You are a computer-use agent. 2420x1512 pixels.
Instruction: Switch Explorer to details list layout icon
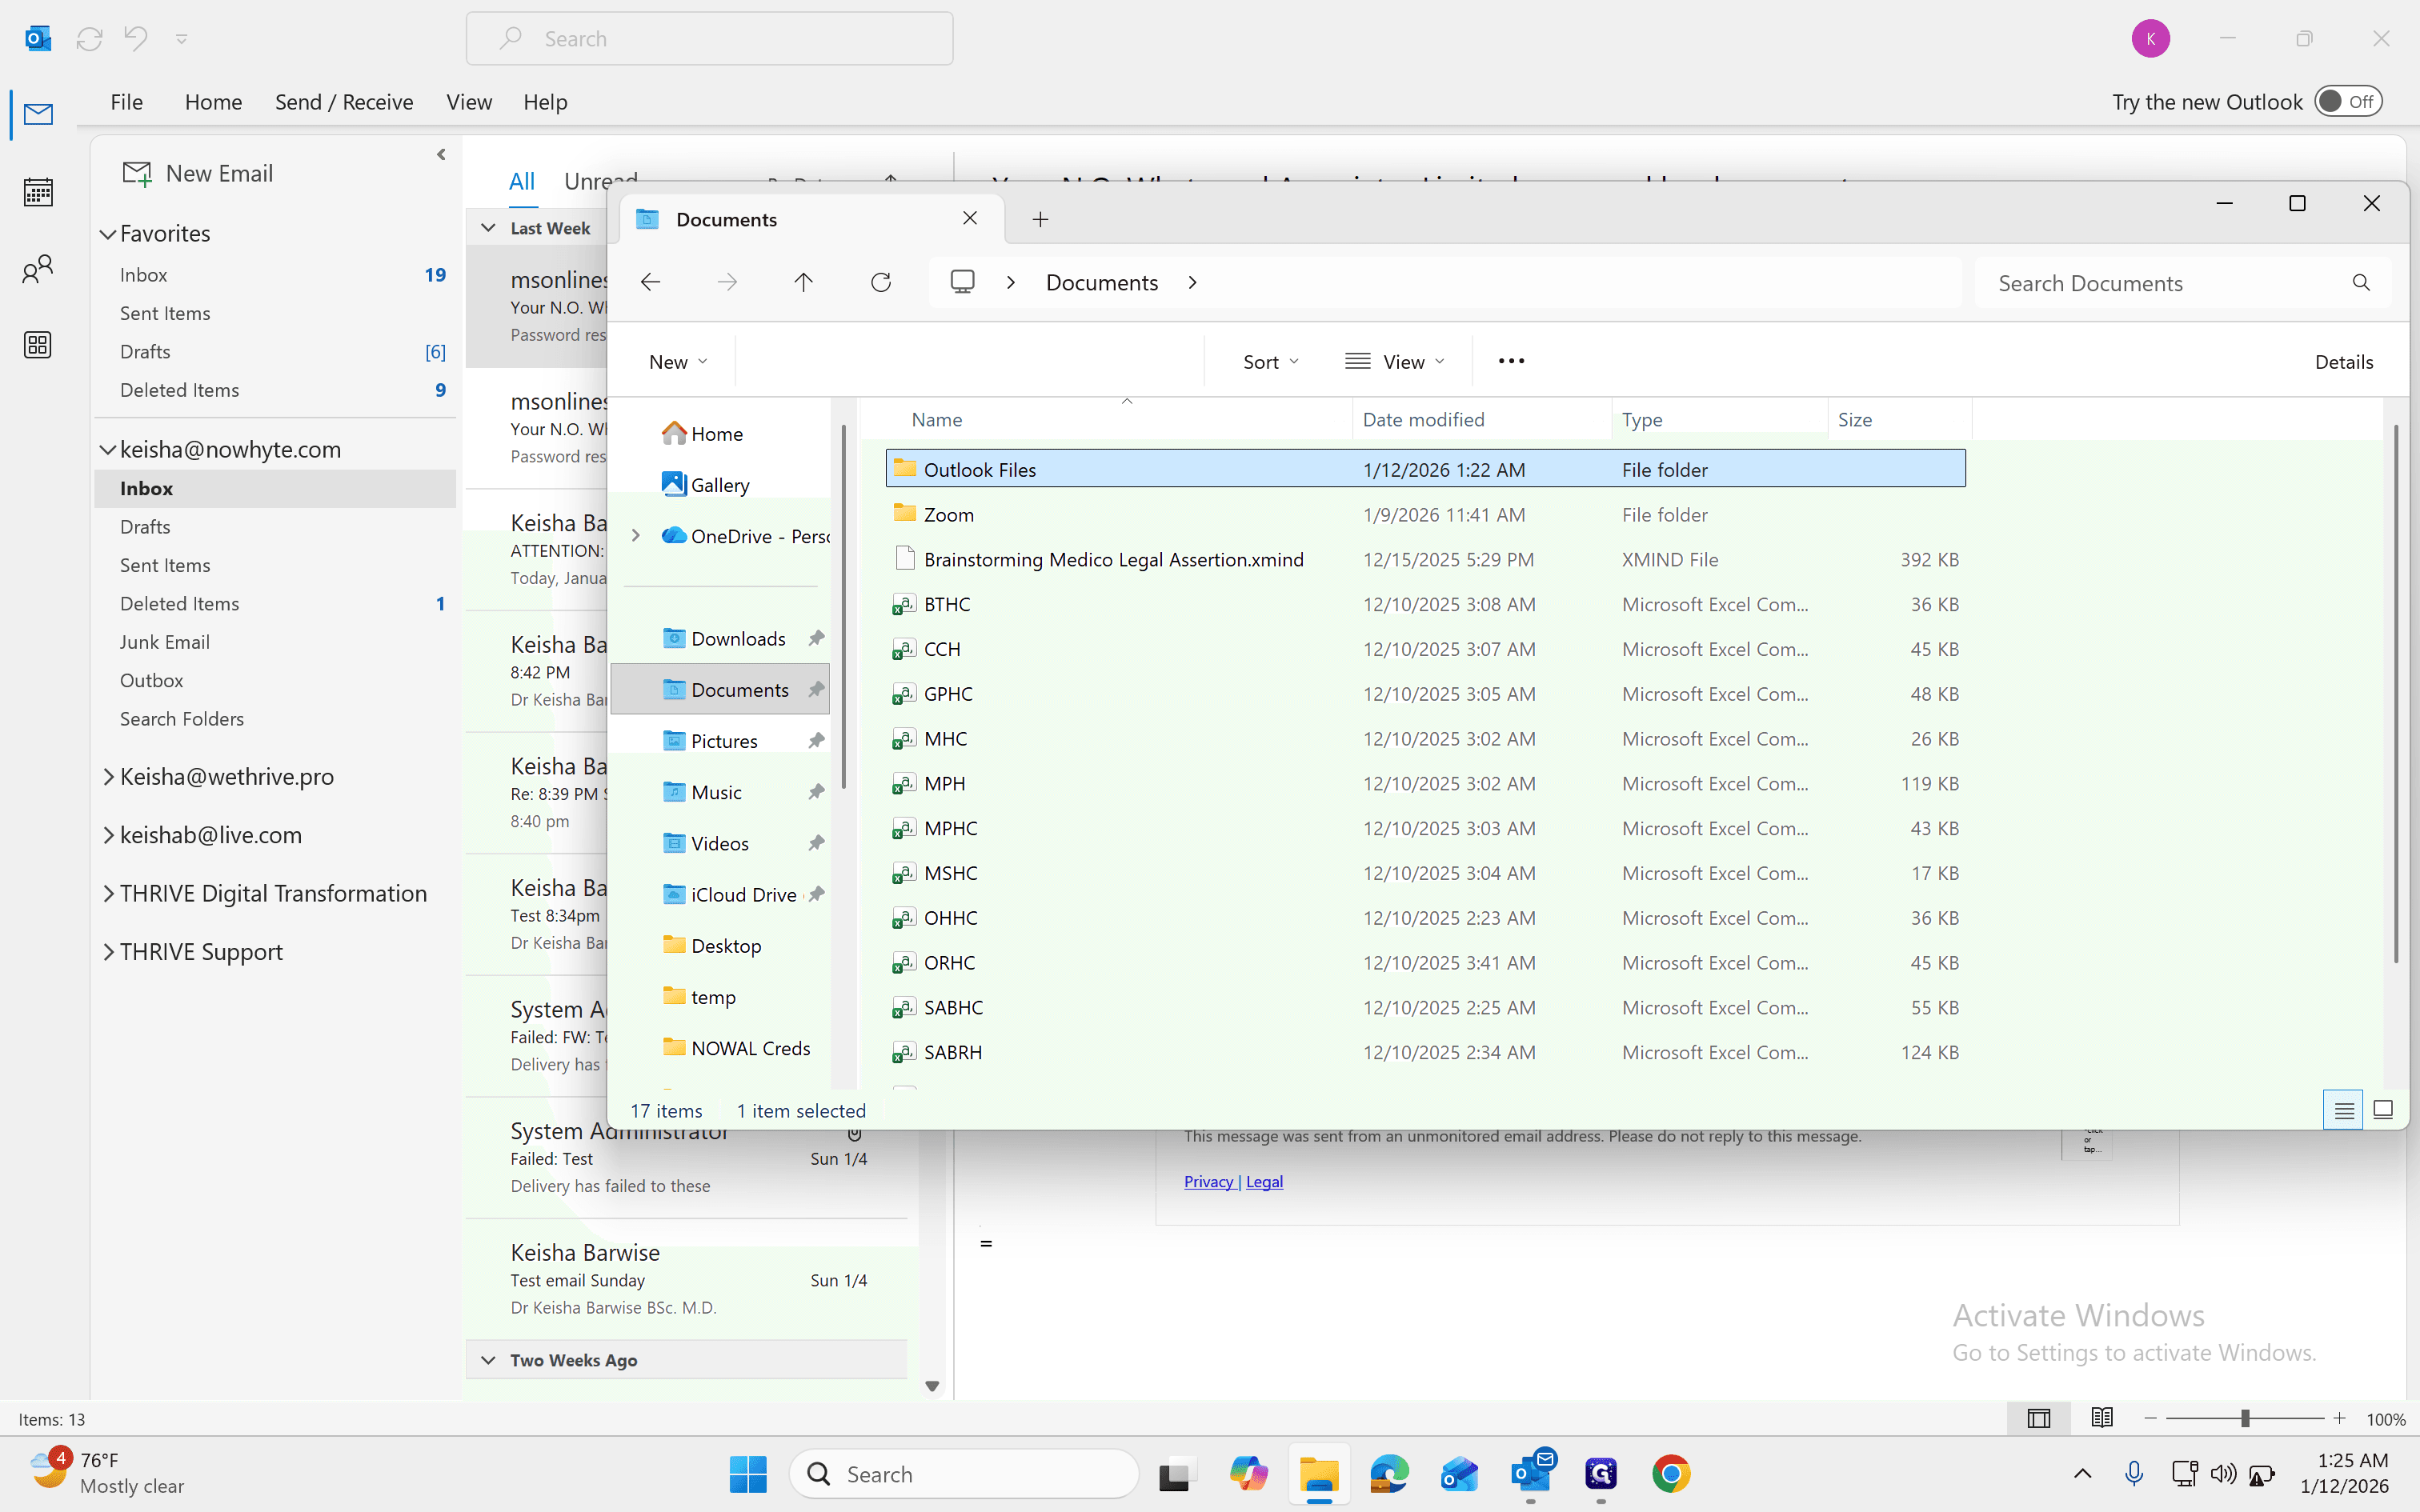(x=2343, y=1110)
